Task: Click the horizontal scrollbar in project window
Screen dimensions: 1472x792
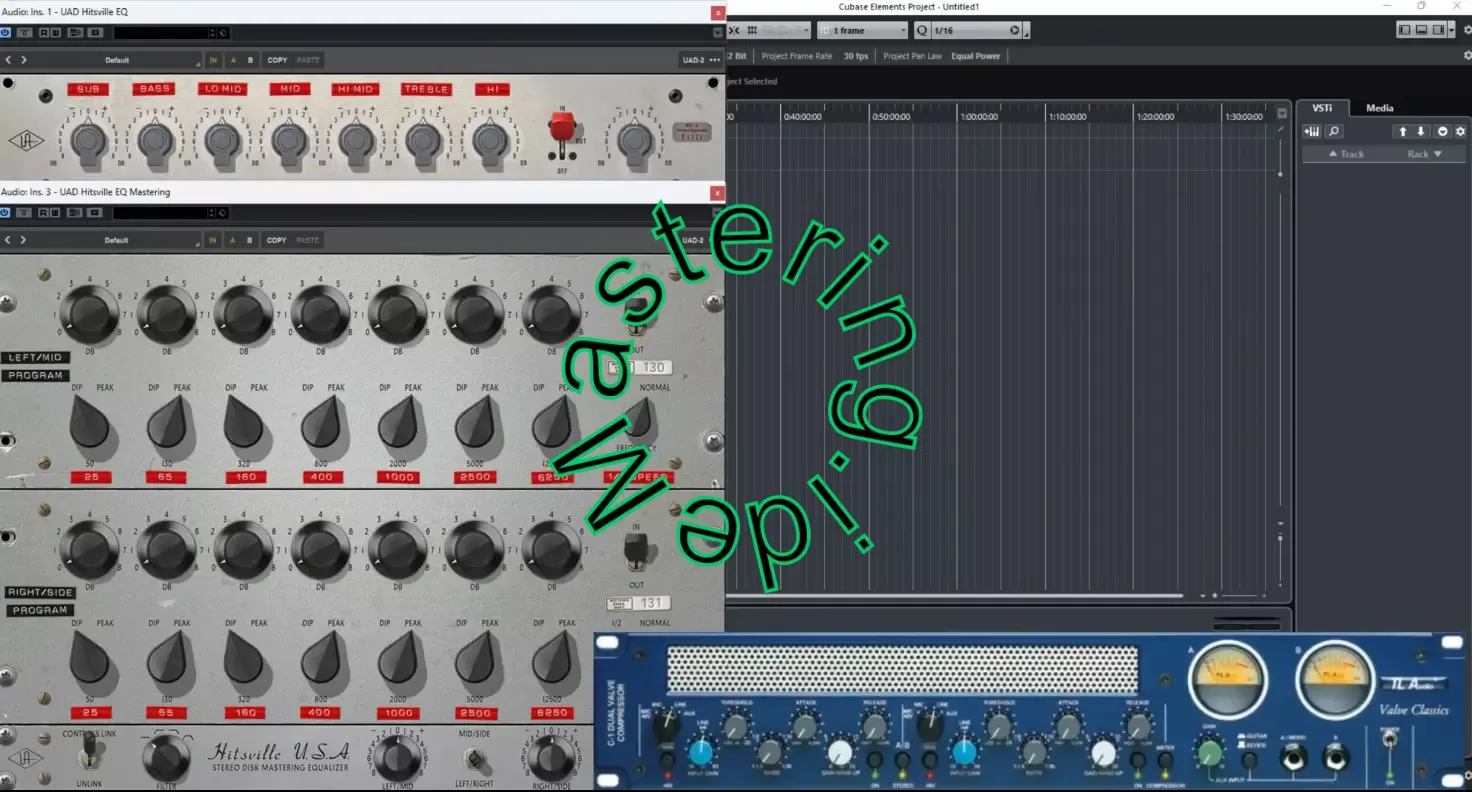Action: (x=955, y=595)
